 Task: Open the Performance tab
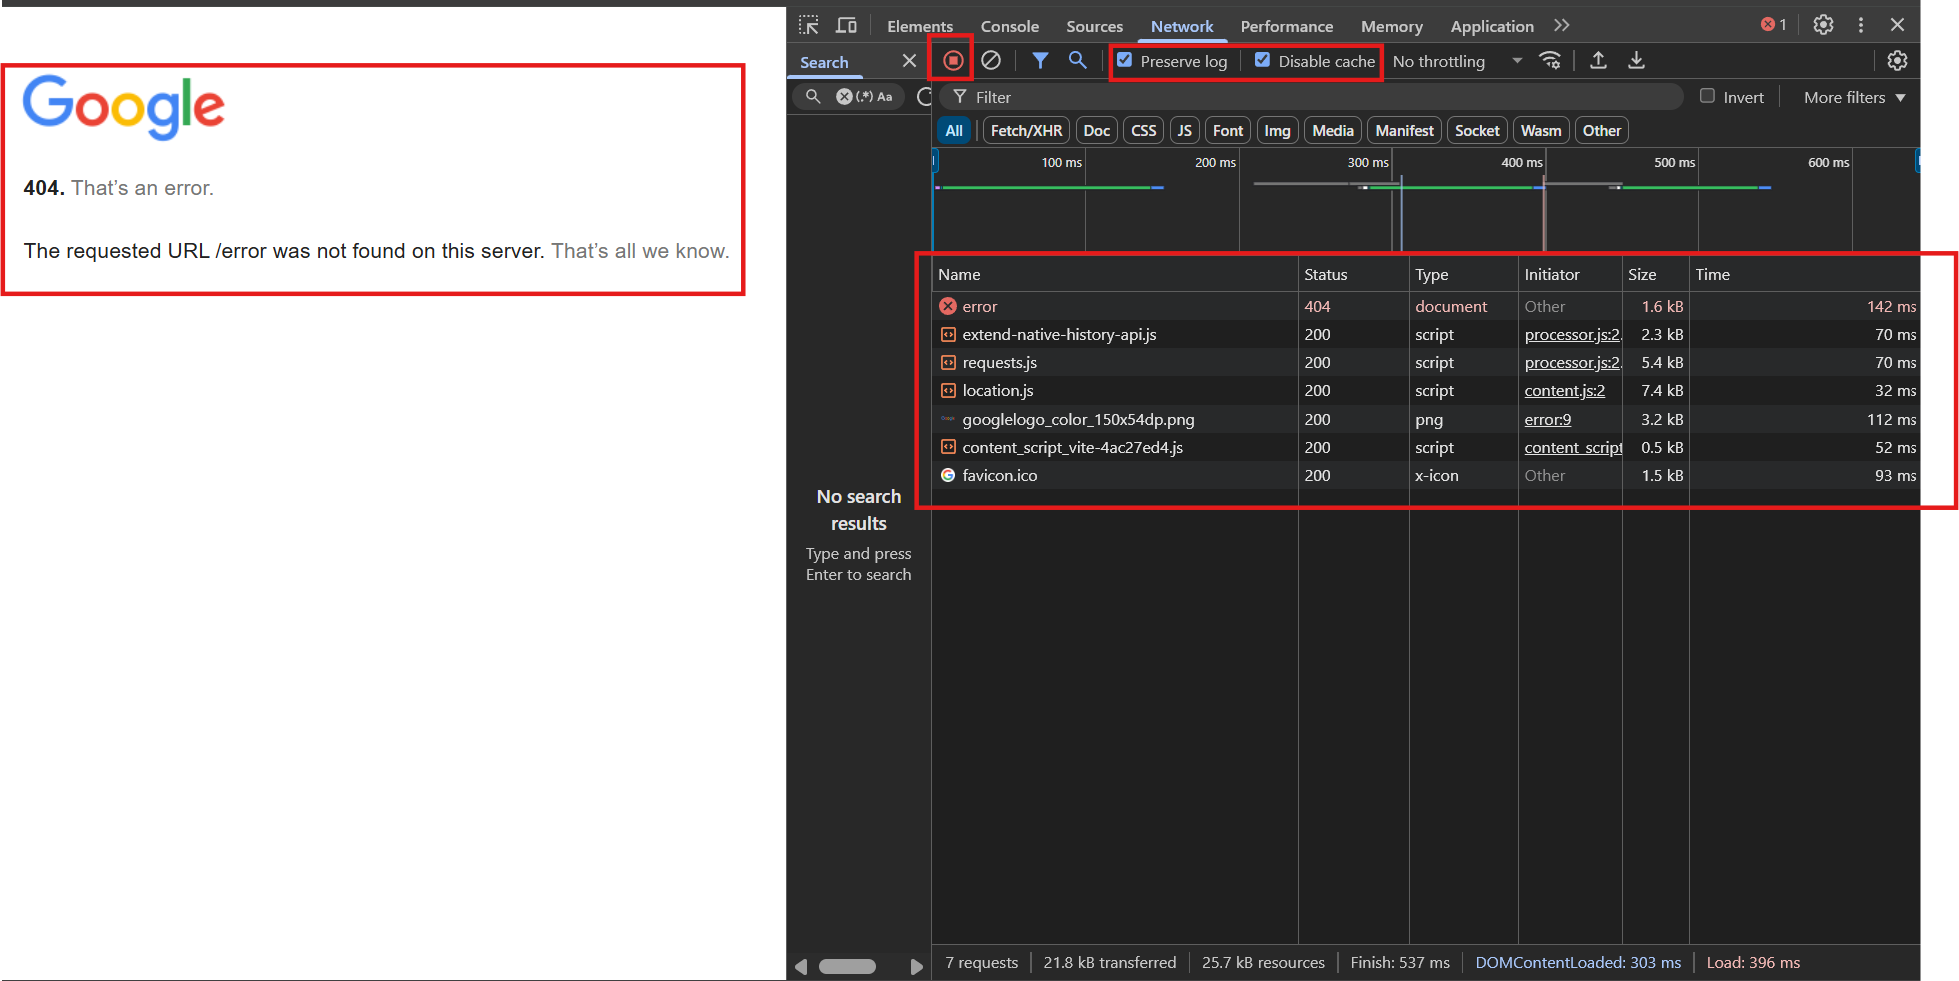pos(1286,26)
